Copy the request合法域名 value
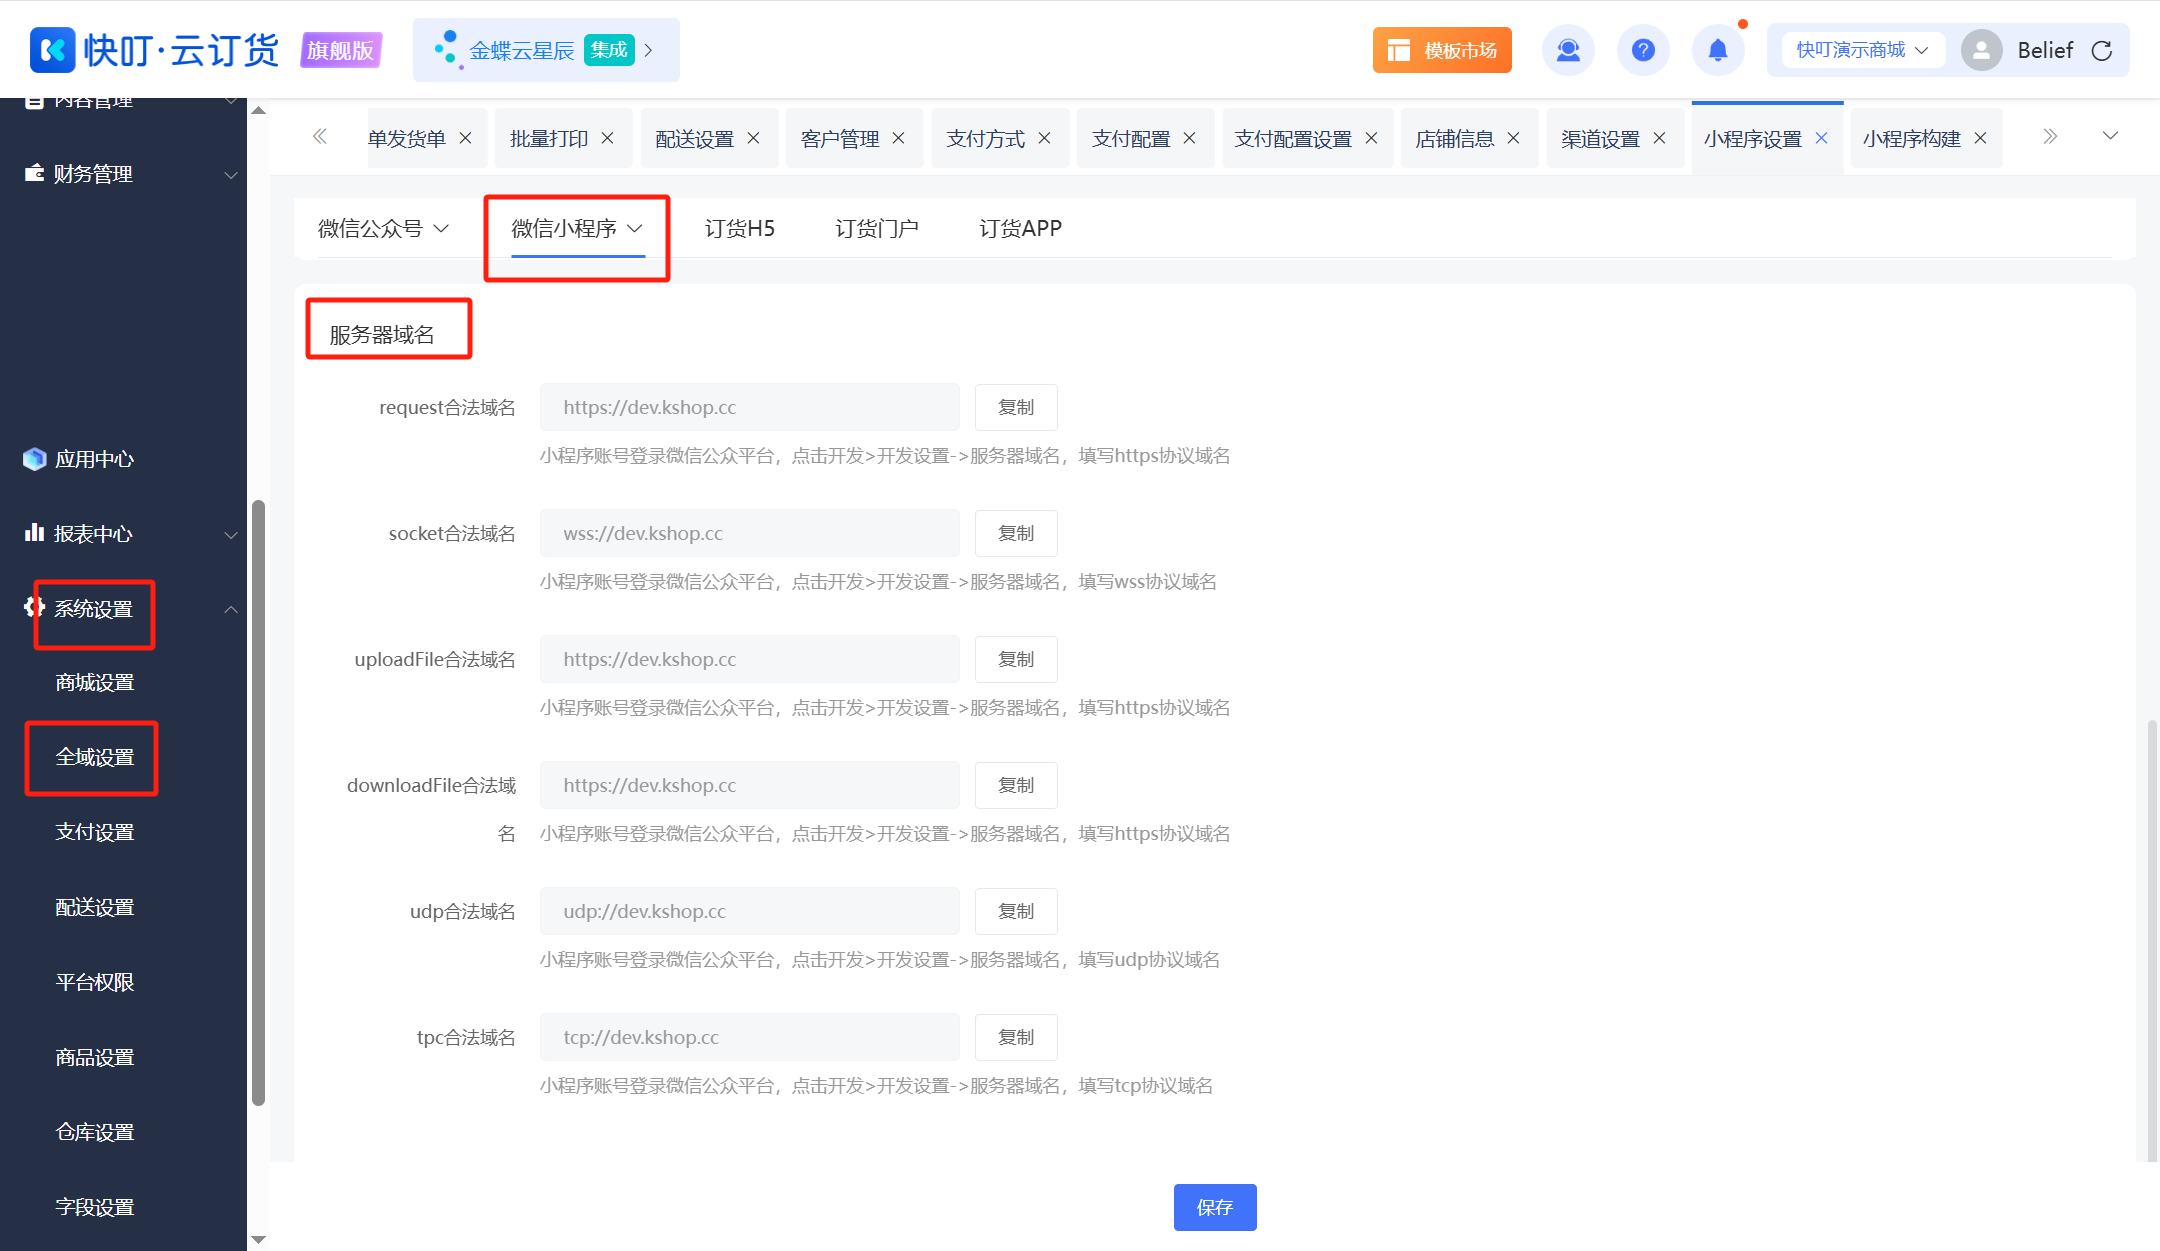Screen dimensions: 2160x1251 (1016, 407)
